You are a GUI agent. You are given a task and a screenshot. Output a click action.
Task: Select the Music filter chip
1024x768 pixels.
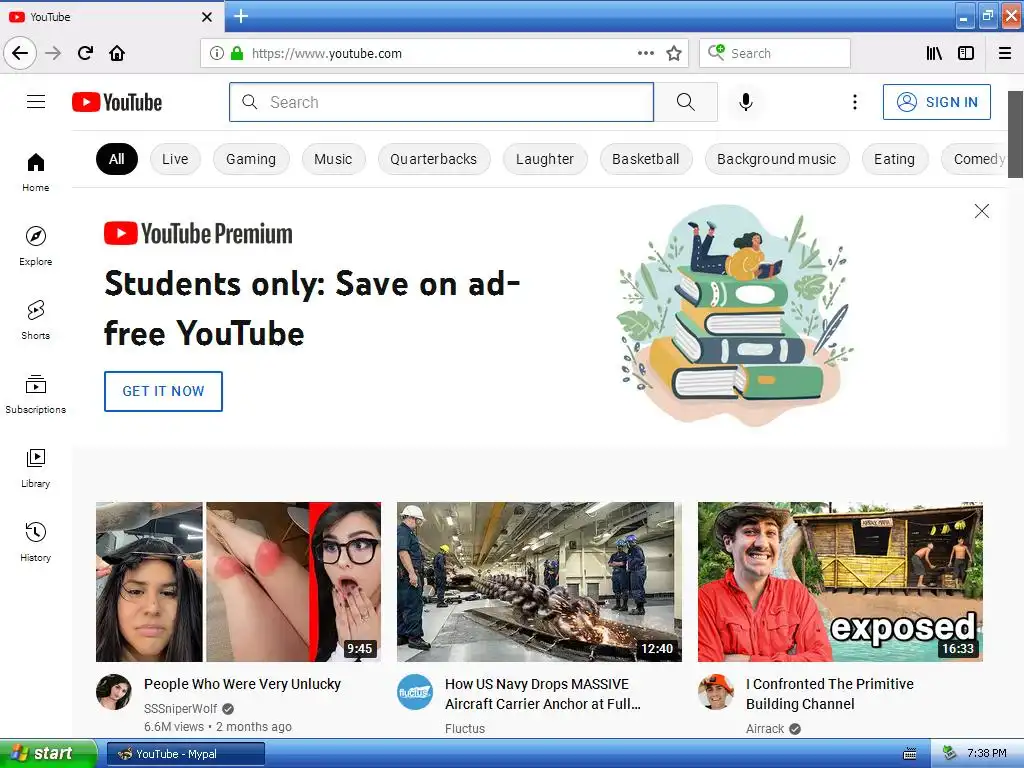tap(333, 159)
